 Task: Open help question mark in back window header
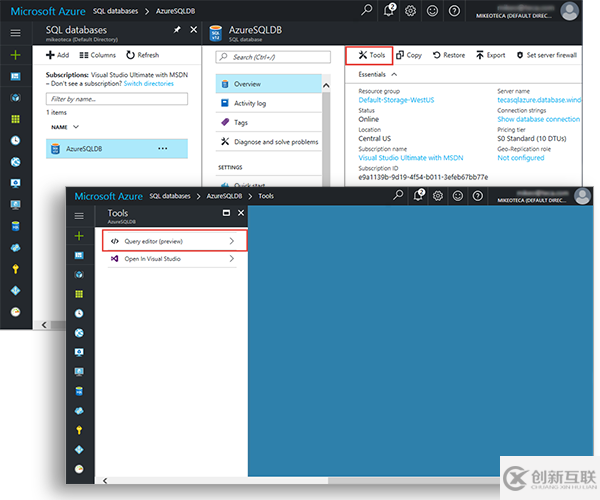[x=454, y=11]
